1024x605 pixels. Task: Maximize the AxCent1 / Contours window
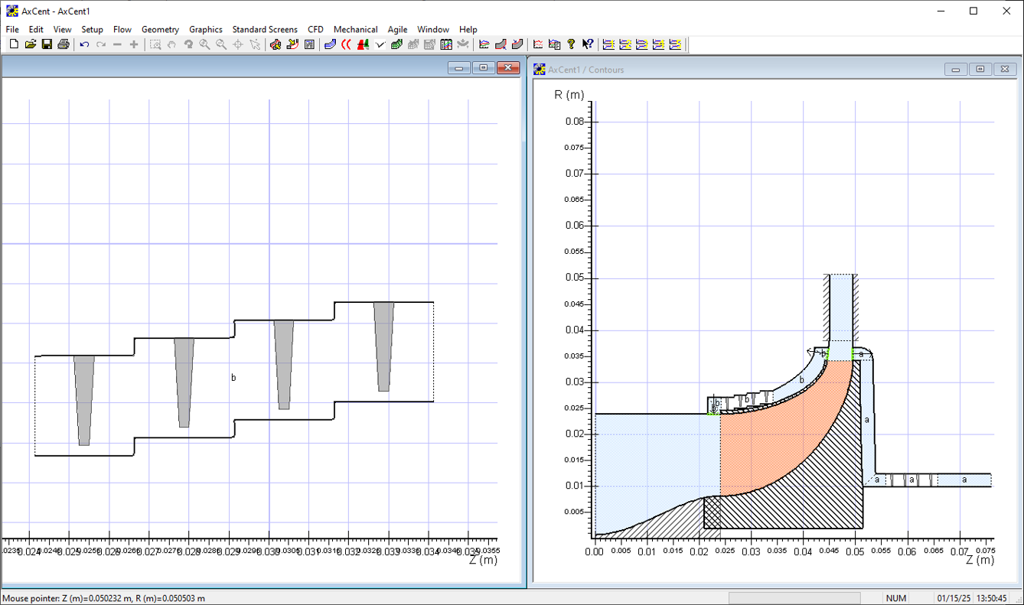pyautogui.click(x=980, y=69)
